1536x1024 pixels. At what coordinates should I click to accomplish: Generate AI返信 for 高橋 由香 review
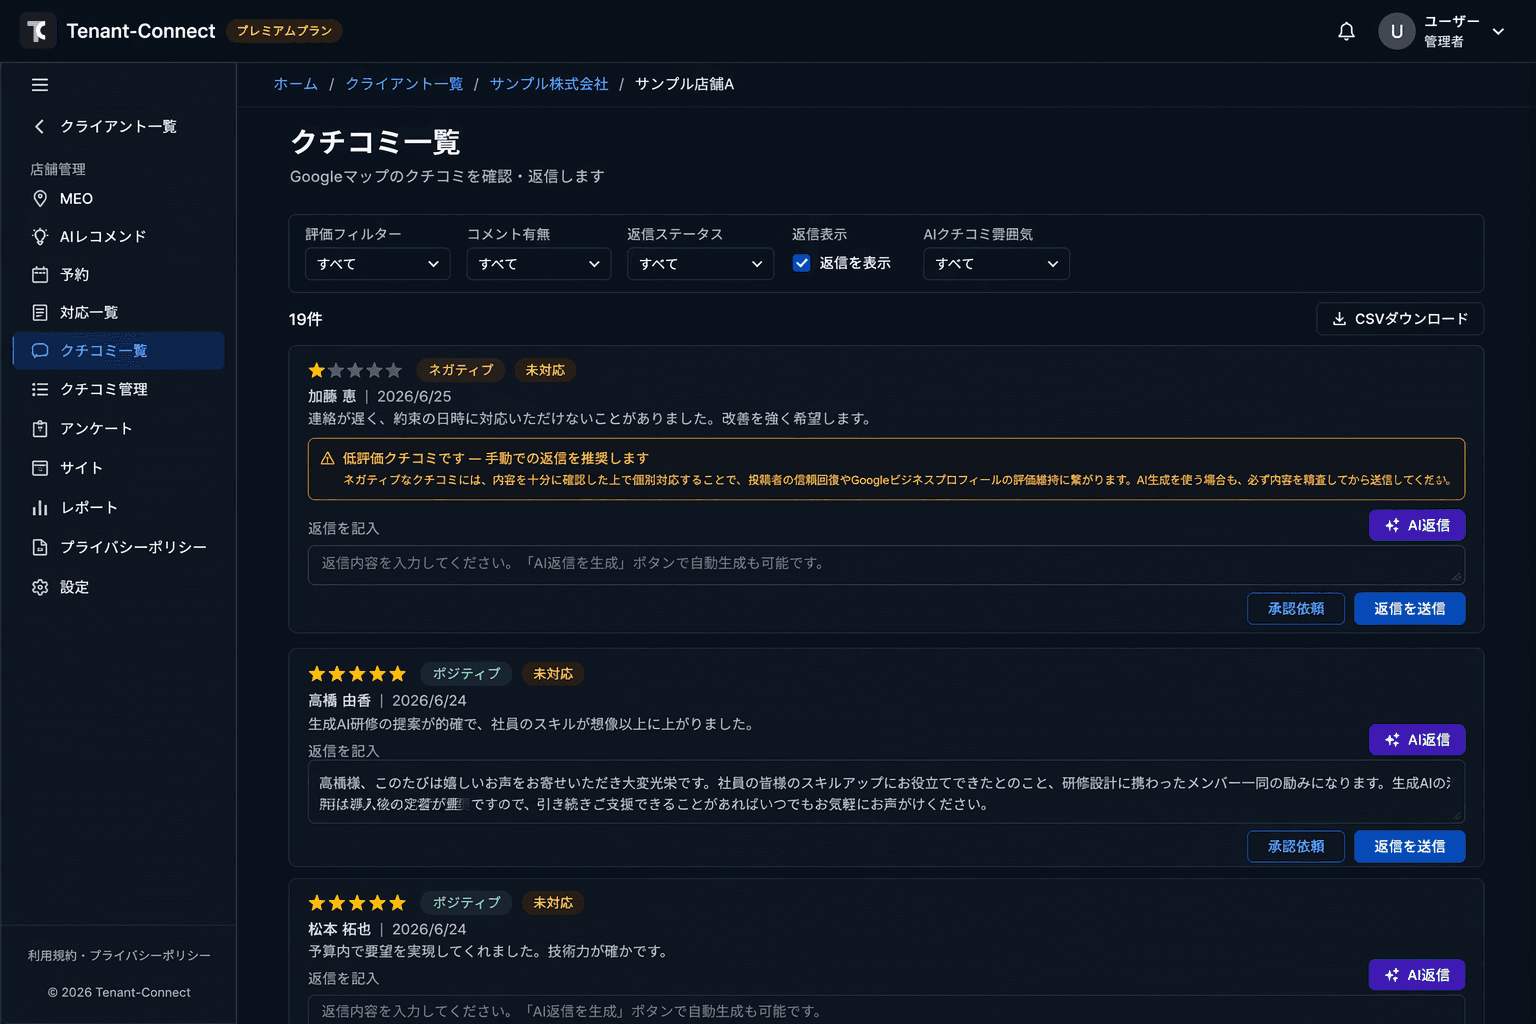[1417, 740]
